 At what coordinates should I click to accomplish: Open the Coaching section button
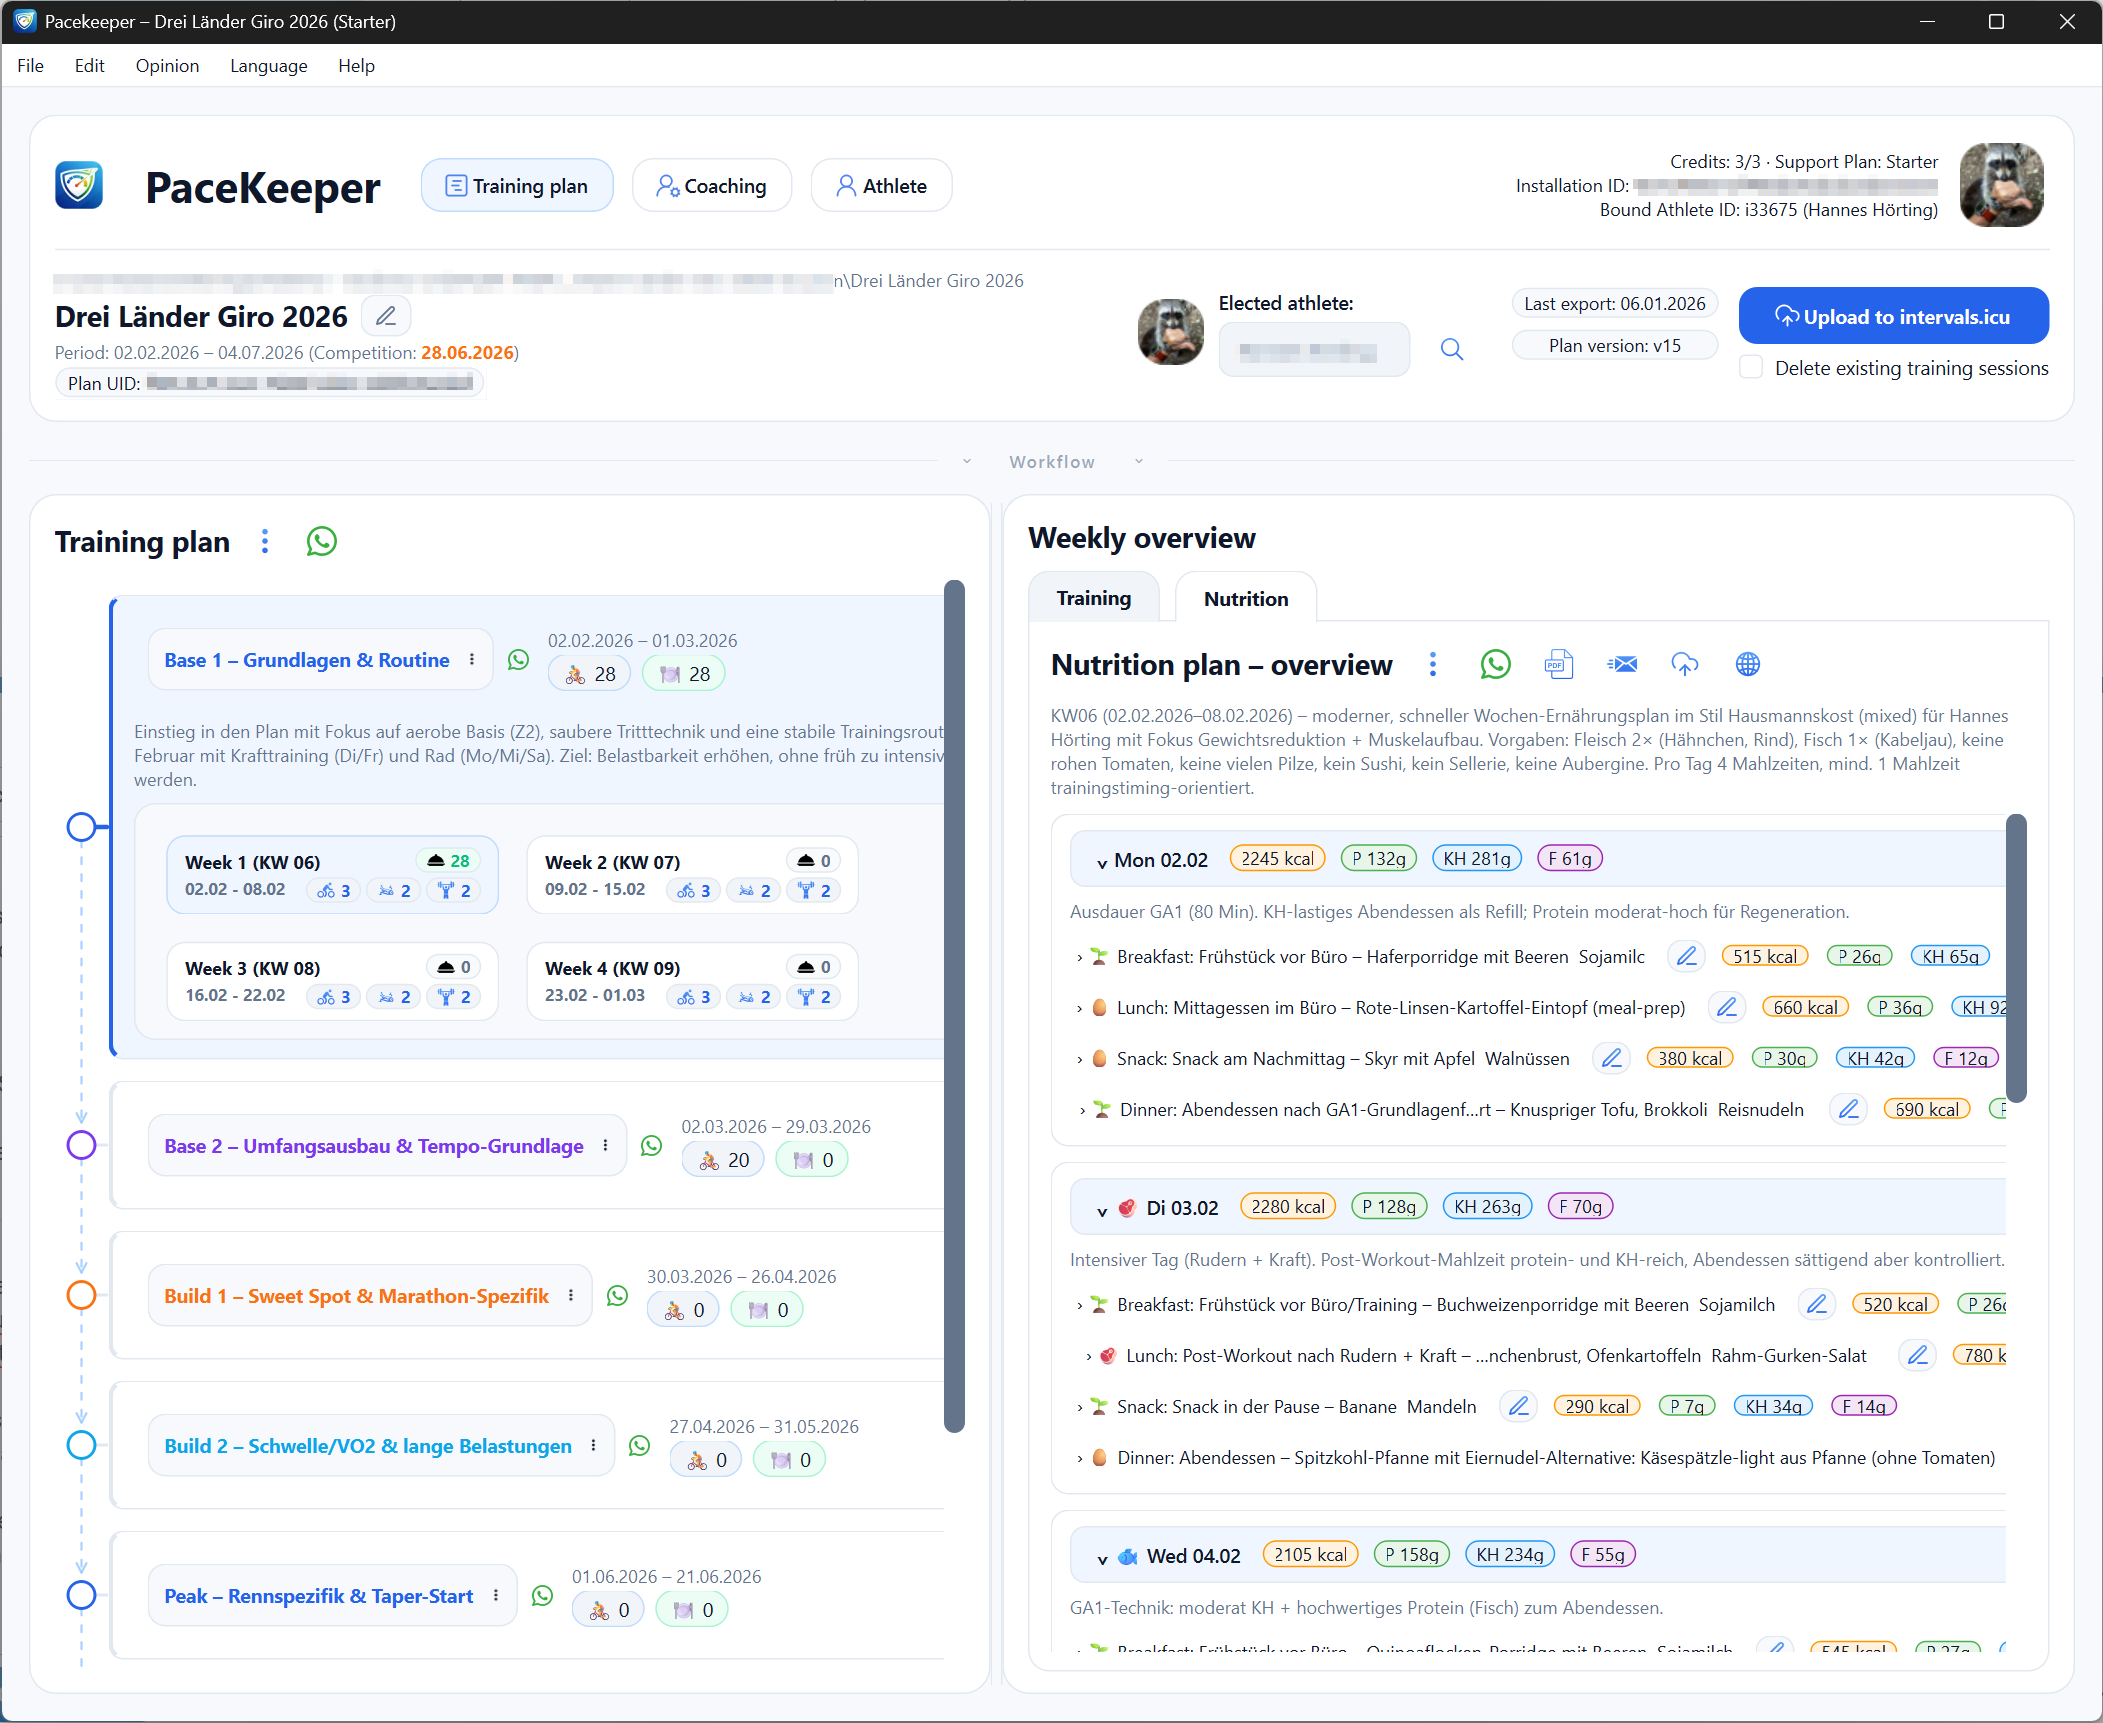click(x=712, y=186)
